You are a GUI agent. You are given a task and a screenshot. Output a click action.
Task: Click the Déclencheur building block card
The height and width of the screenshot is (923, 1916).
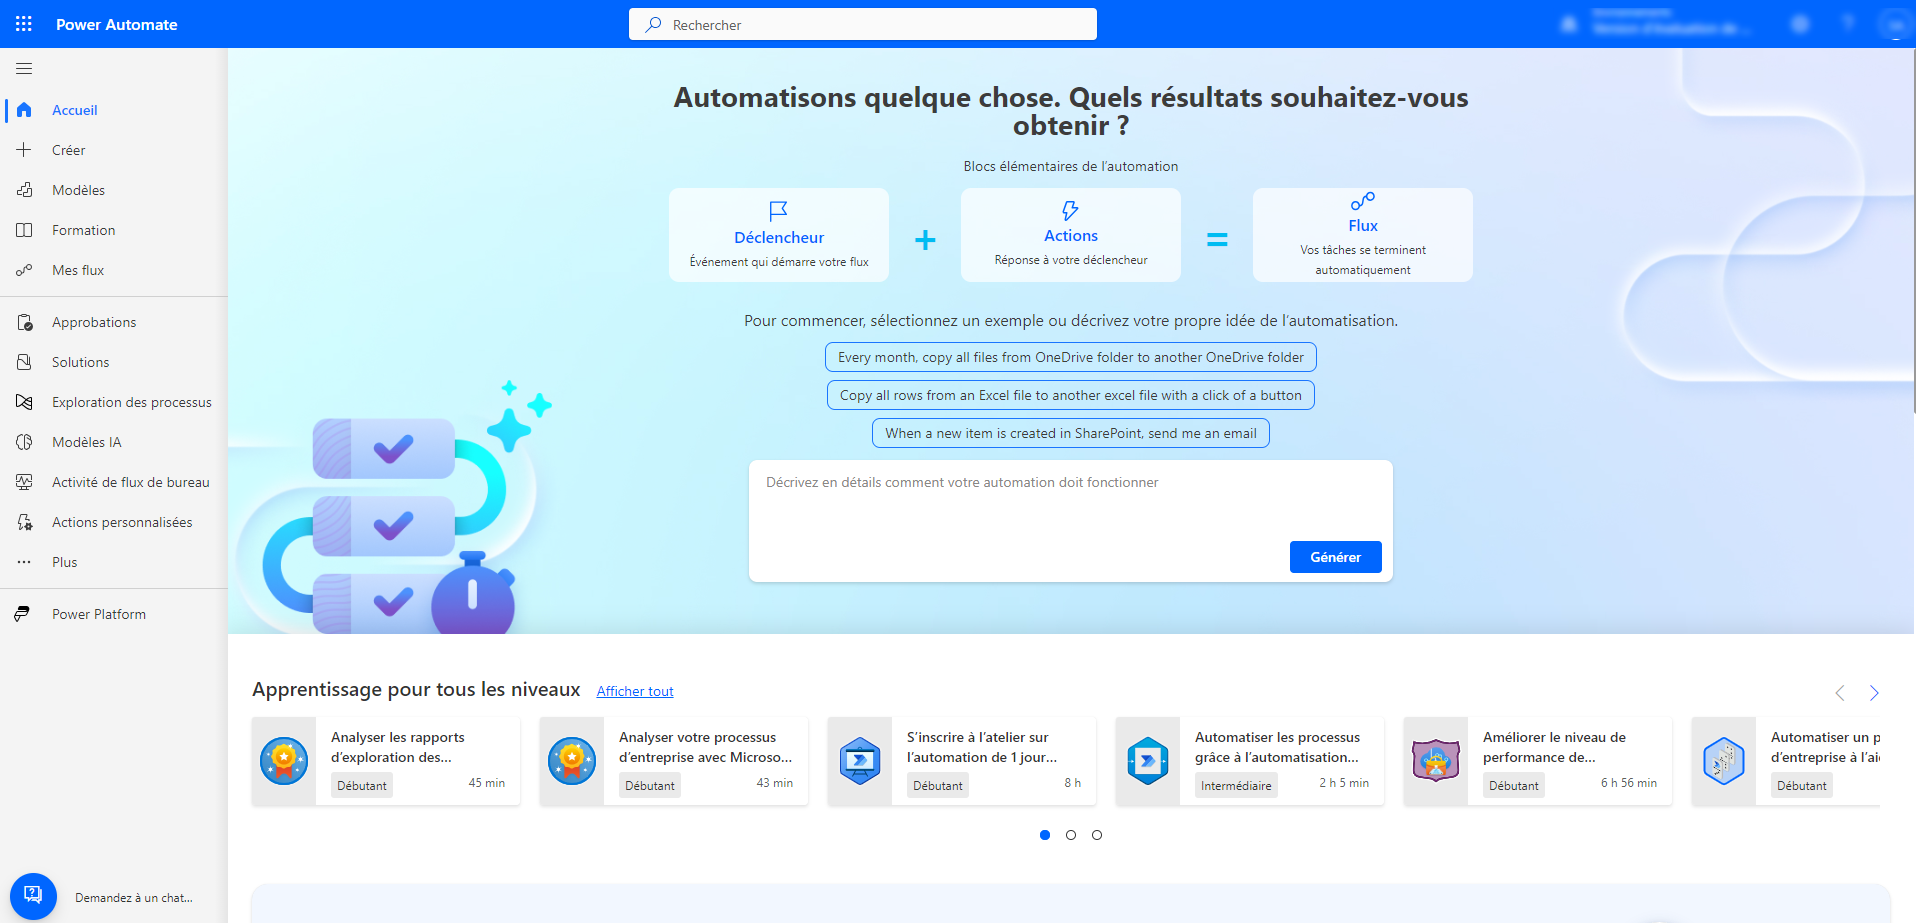pos(779,235)
